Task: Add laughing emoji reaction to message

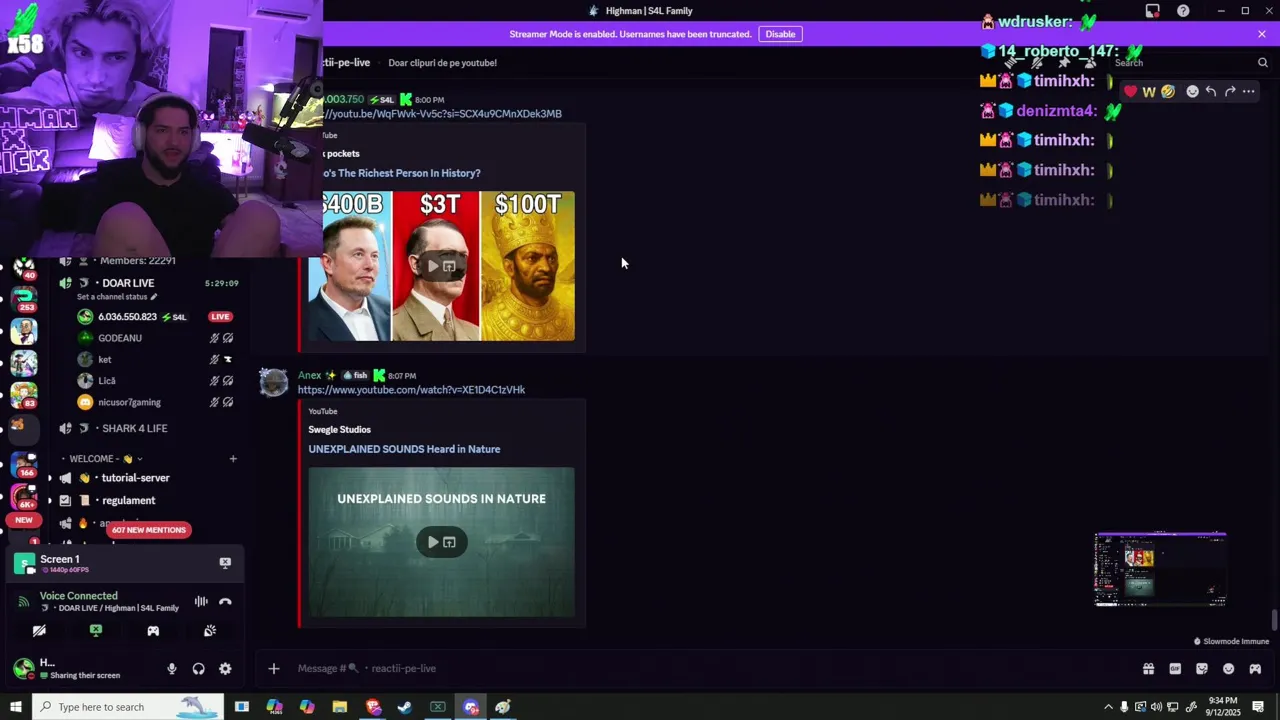Action: point(1167,92)
